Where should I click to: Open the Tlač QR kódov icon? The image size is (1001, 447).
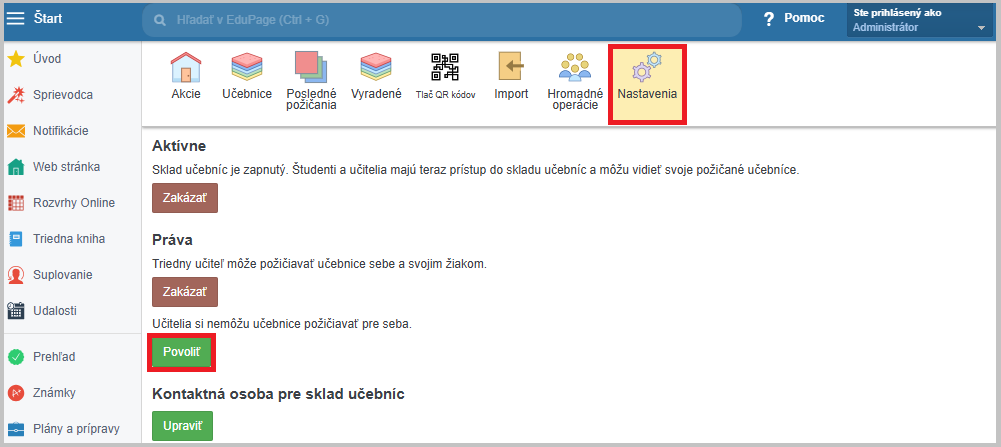(446, 67)
